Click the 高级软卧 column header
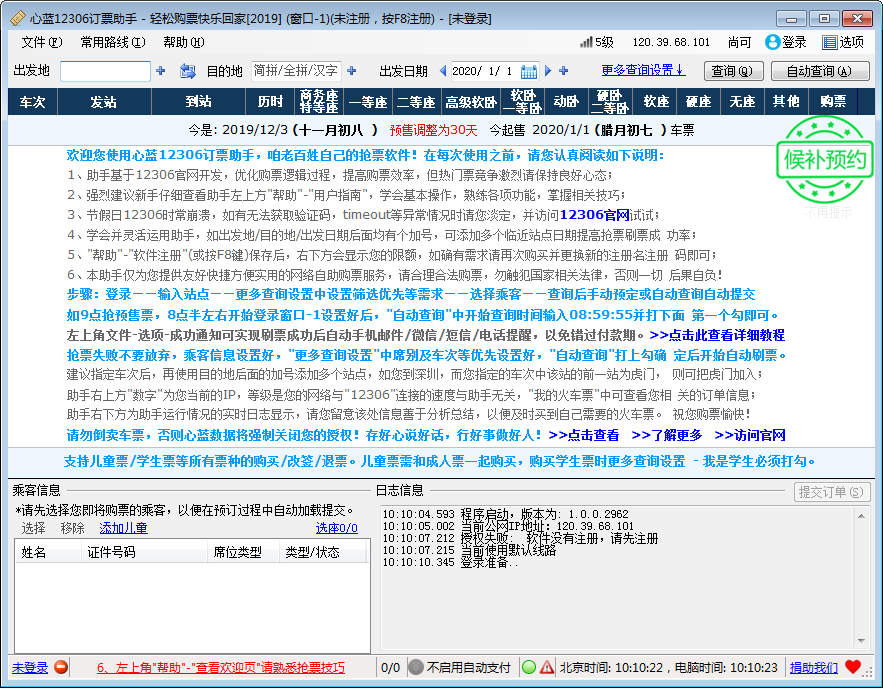The width and height of the screenshot is (883, 688). point(471,102)
